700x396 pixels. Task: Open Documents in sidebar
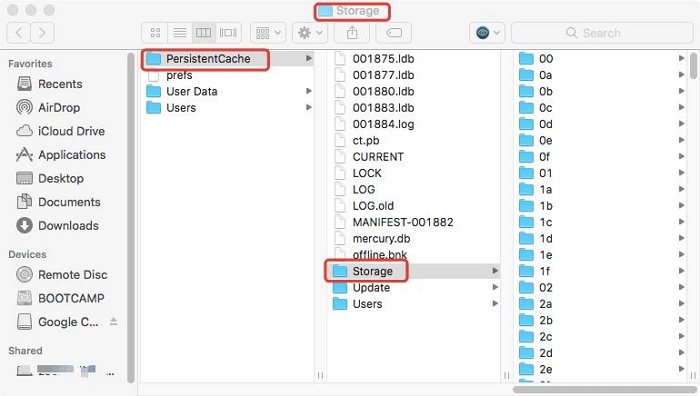pyautogui.click(x=58, y=202)
